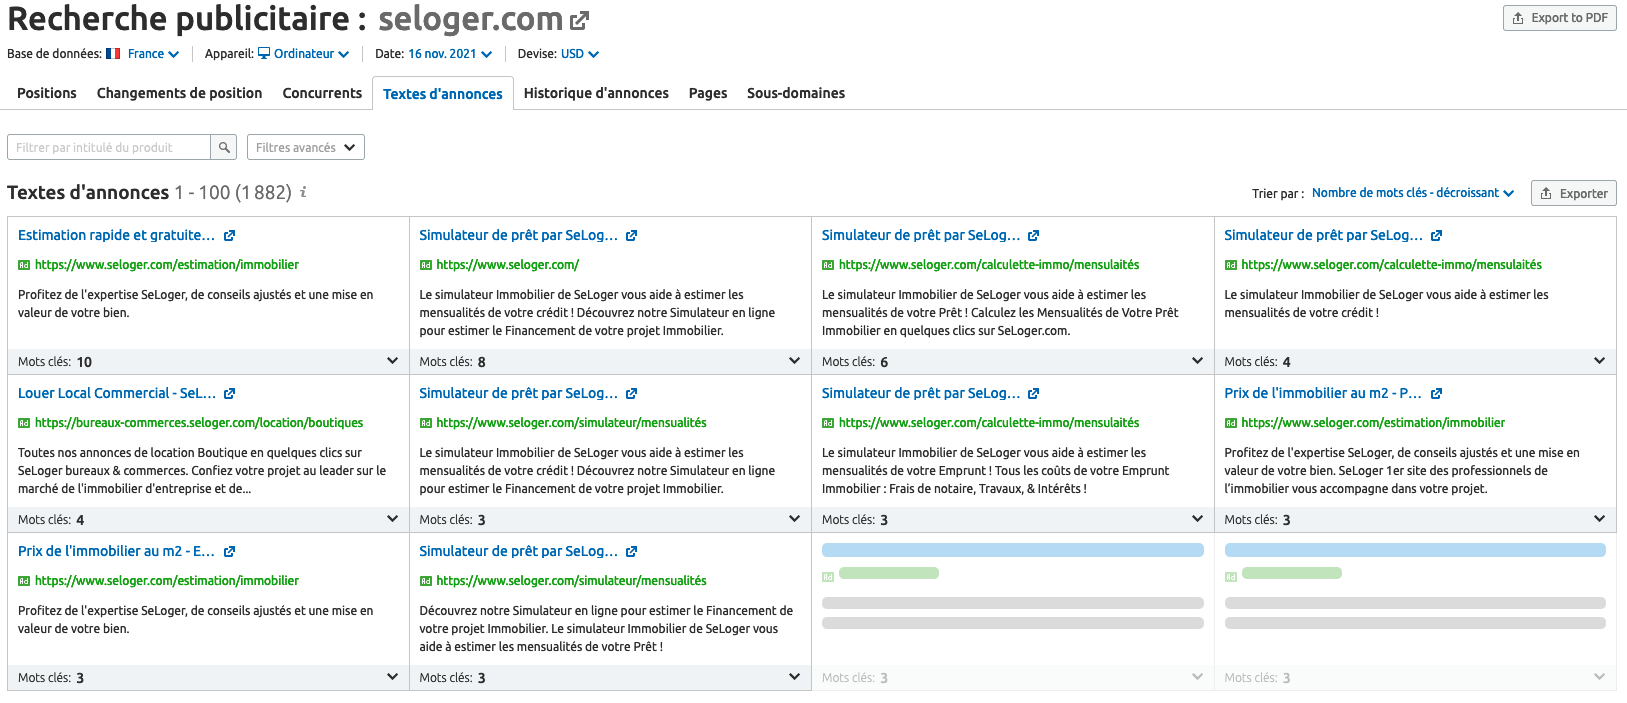This screenshot has width=1627, height=703.
Task: Change the date 16 nov. 2021 dropdown
Action: point(450,54)
